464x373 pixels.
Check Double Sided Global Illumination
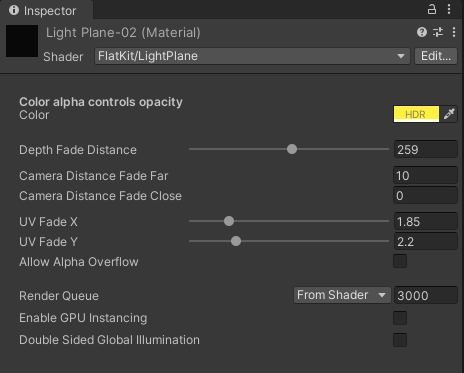click(x=400, y=340)
